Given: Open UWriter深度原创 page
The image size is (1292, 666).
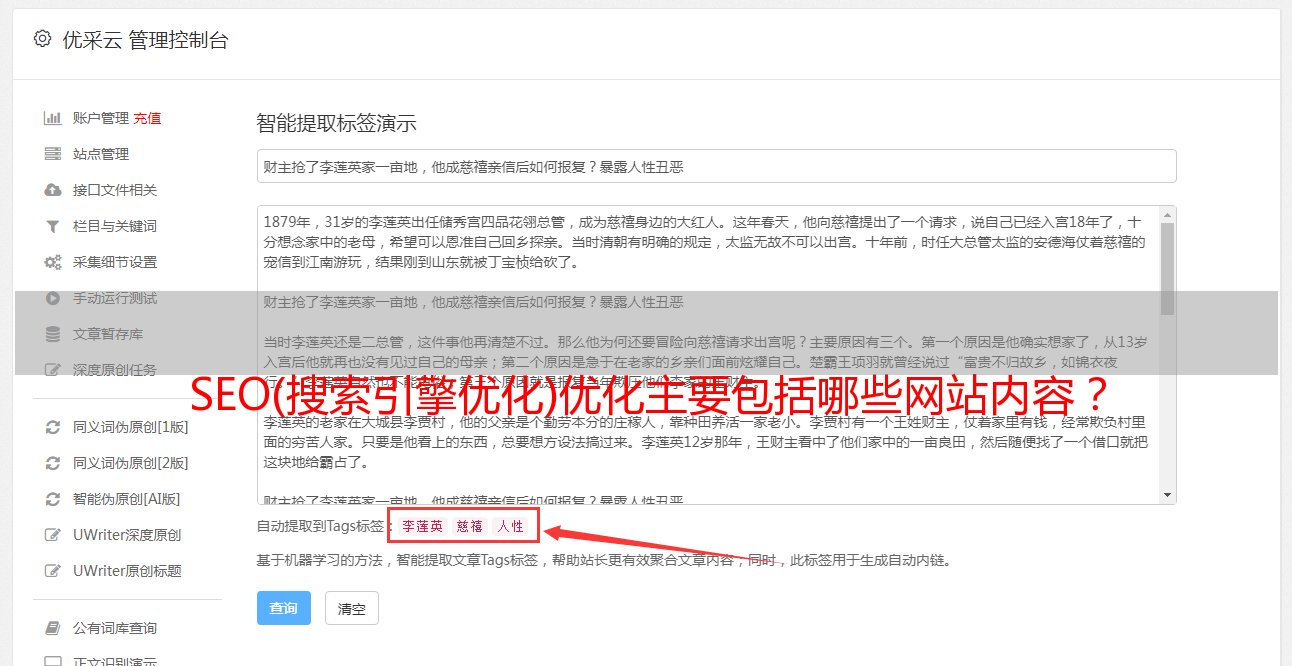Looking at the screenshot, I should click(127, 535).
